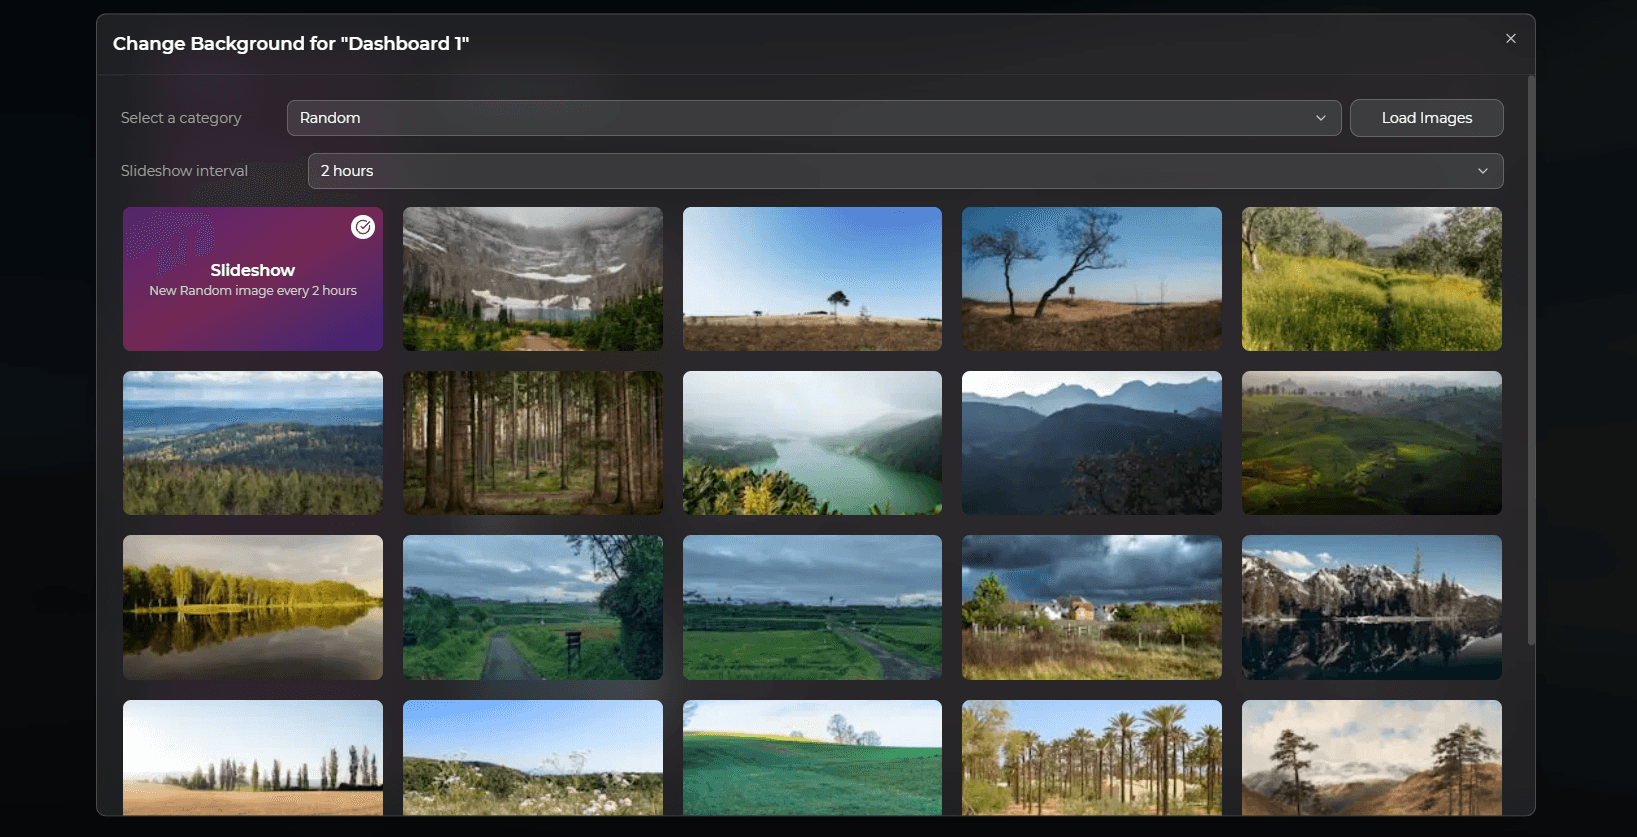Close the Change Background dialog
This screenshot has width=1637, height=837.
(1510, 39)
